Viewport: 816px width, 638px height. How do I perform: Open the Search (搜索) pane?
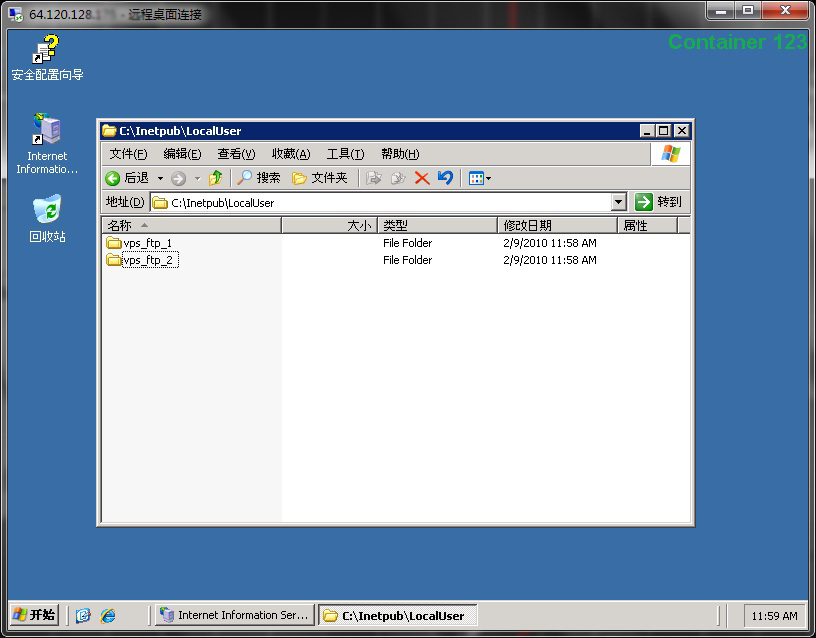pos(259,178)
